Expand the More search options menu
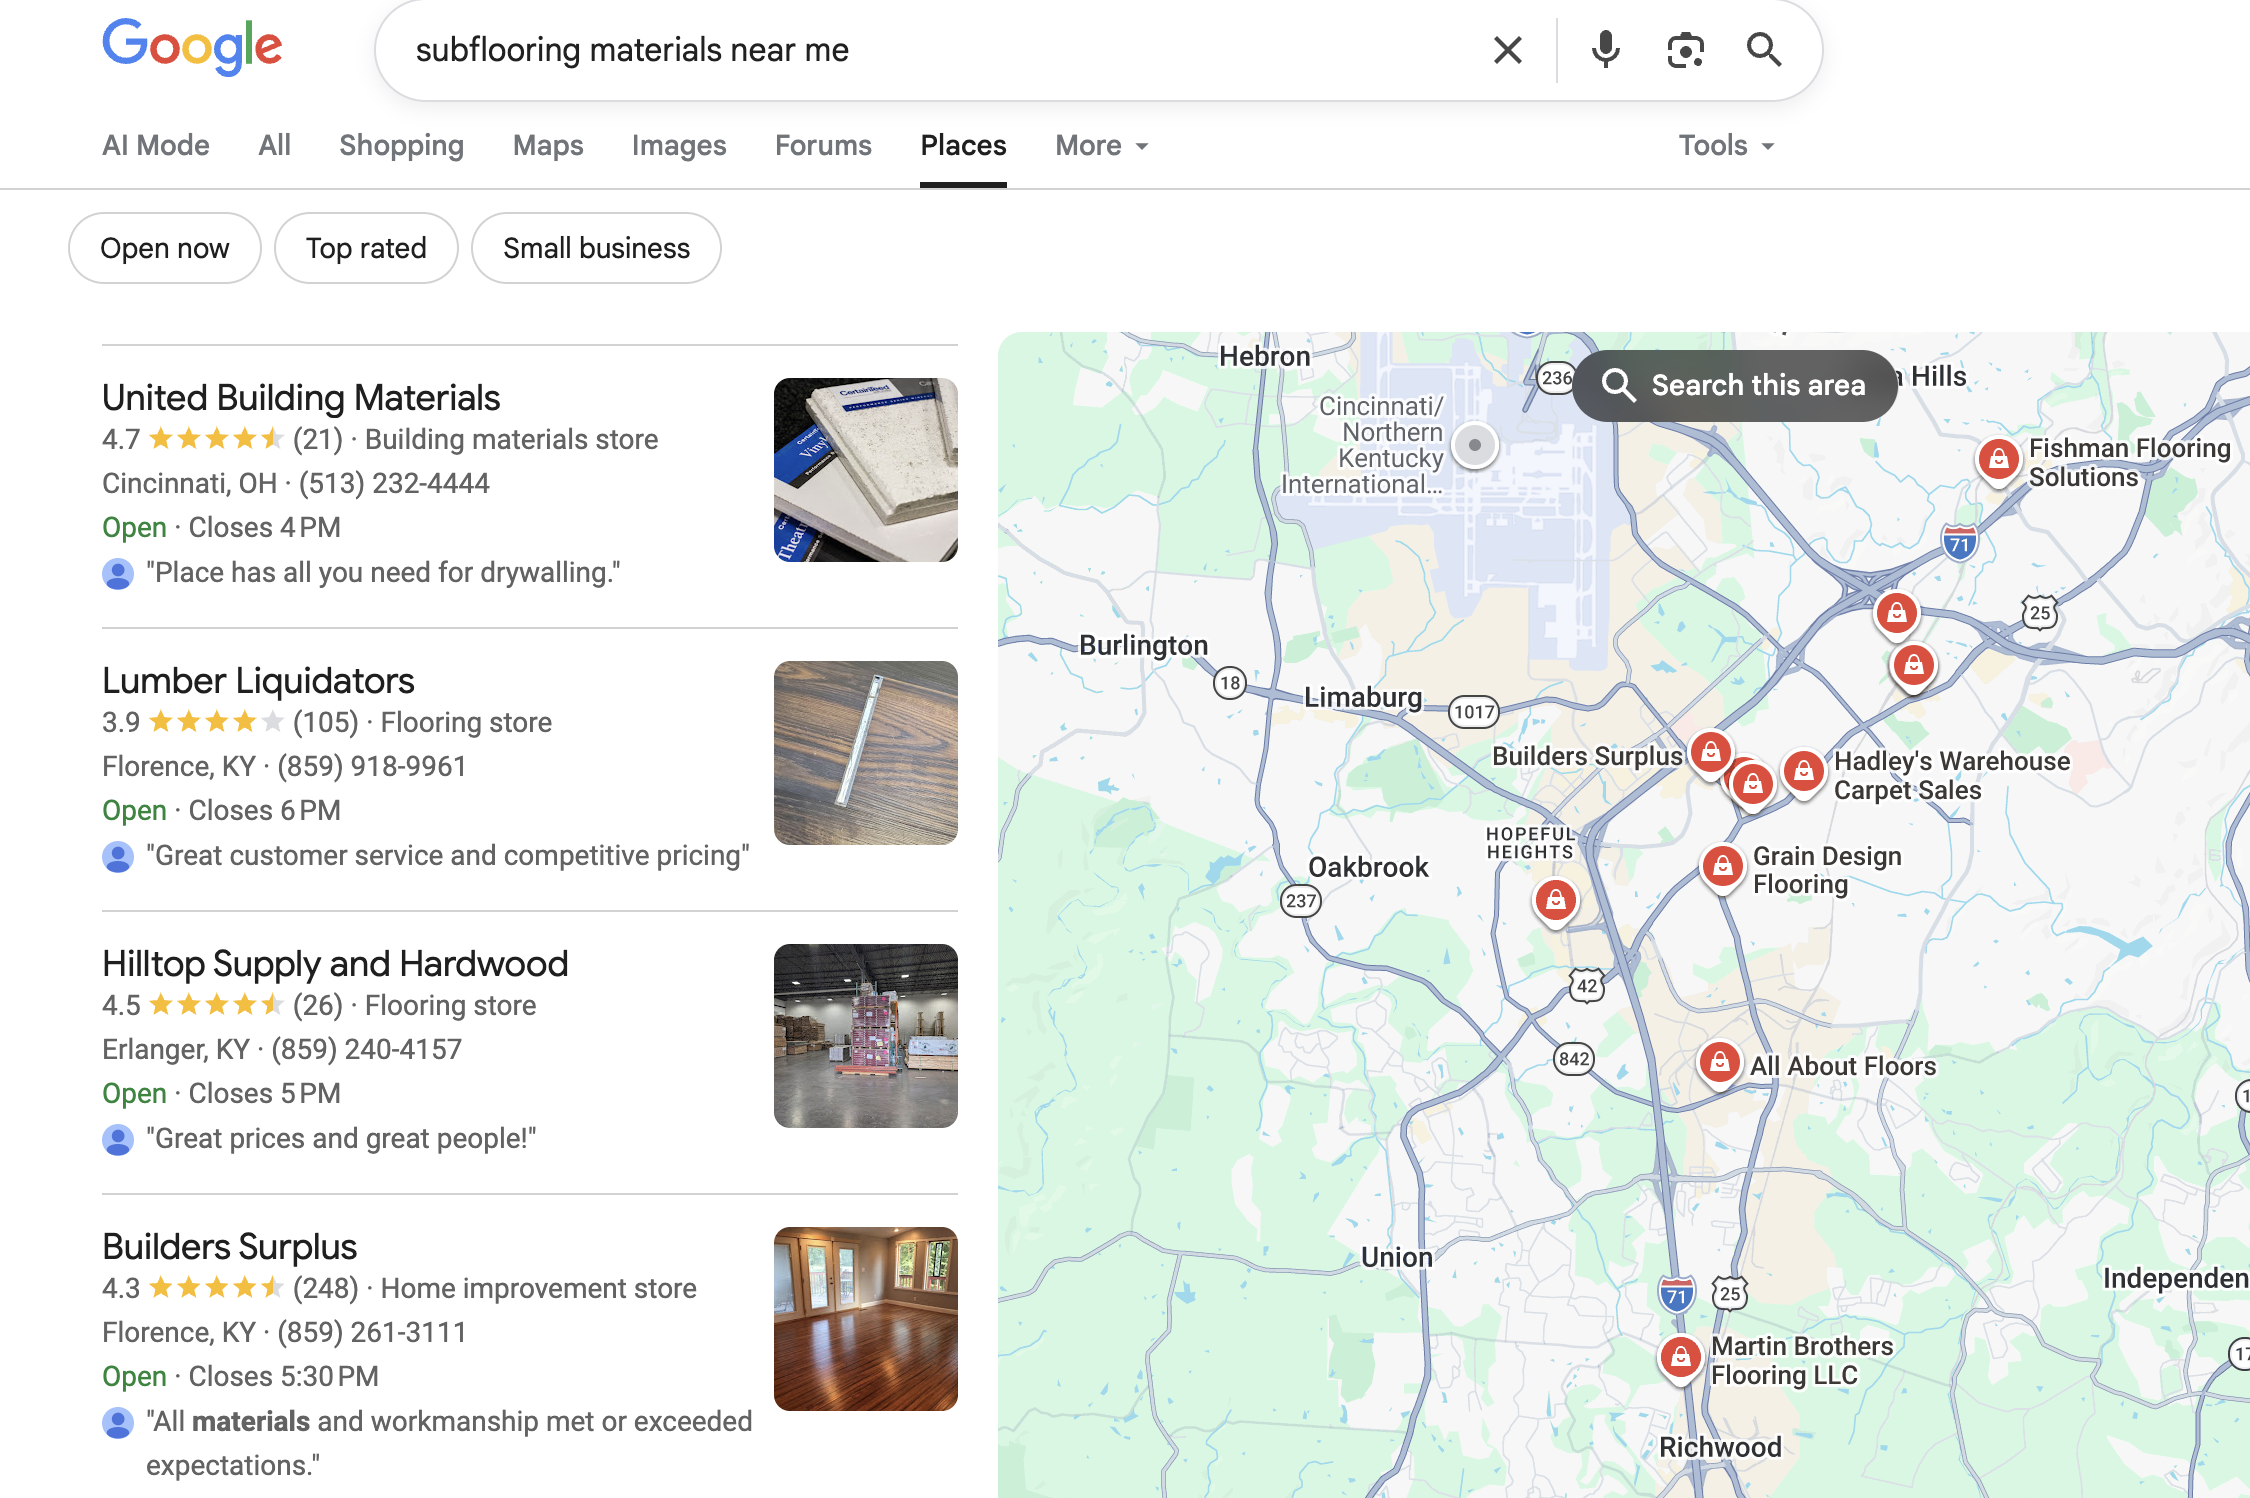The width and height of the screenshot is (2250, 1498). coord(1101,146)
